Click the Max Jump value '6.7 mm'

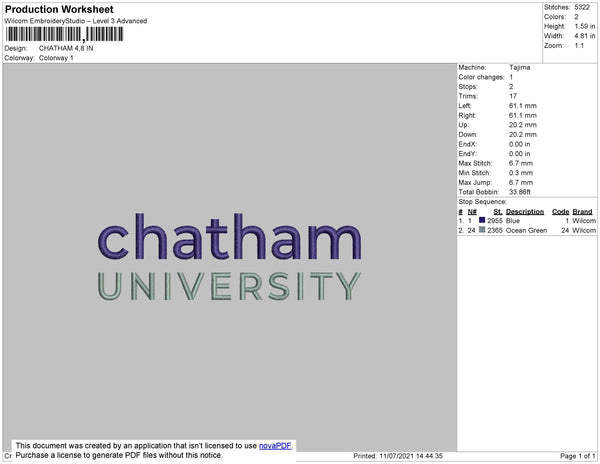point(520,182)
